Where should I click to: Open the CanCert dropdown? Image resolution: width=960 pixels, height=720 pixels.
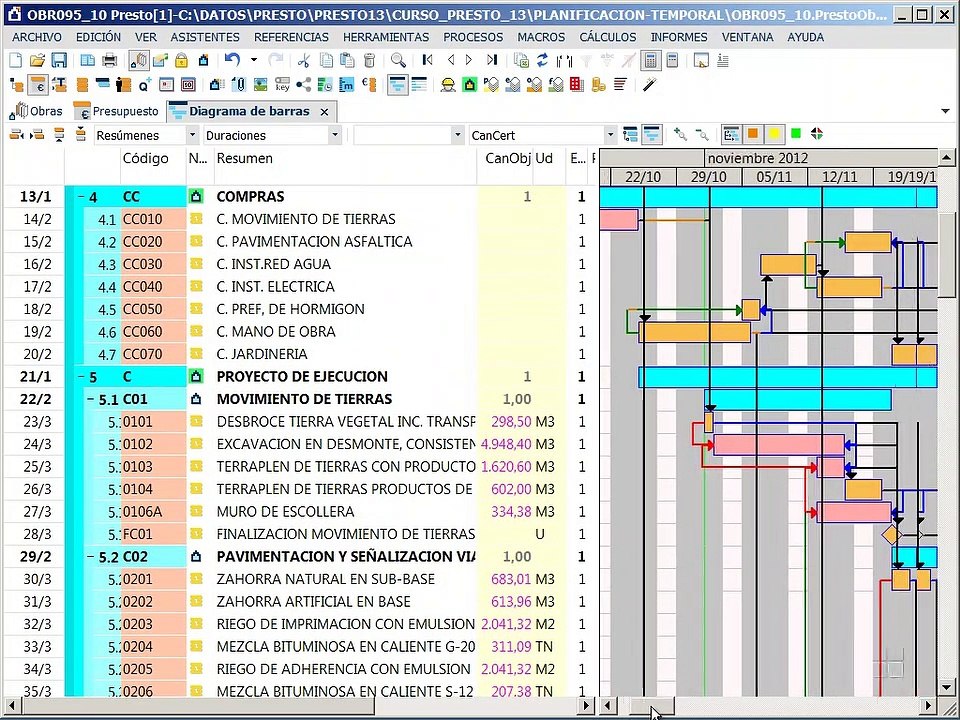pyautogui.click(x=610, y=135)
